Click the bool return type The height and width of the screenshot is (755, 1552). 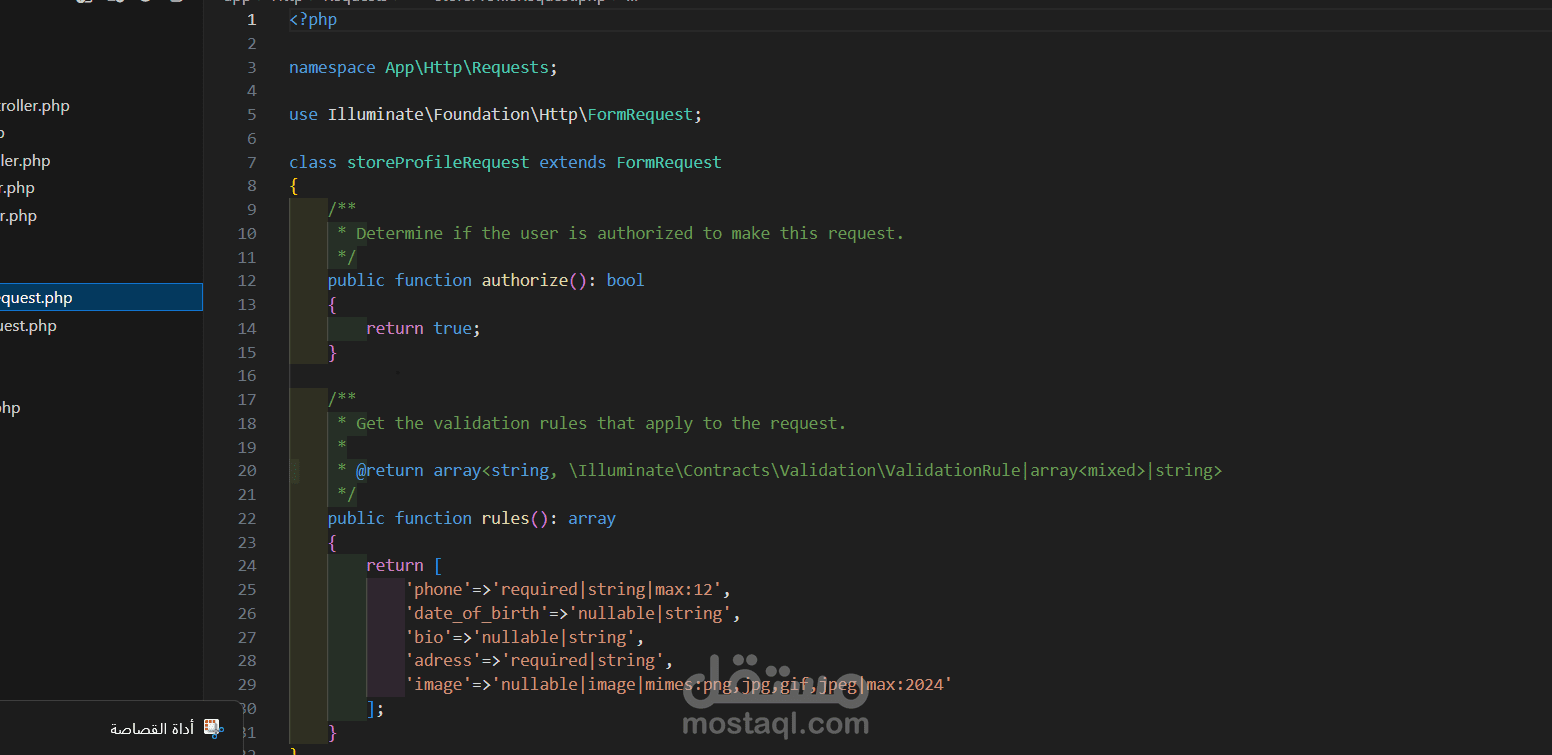click(626, 281)
